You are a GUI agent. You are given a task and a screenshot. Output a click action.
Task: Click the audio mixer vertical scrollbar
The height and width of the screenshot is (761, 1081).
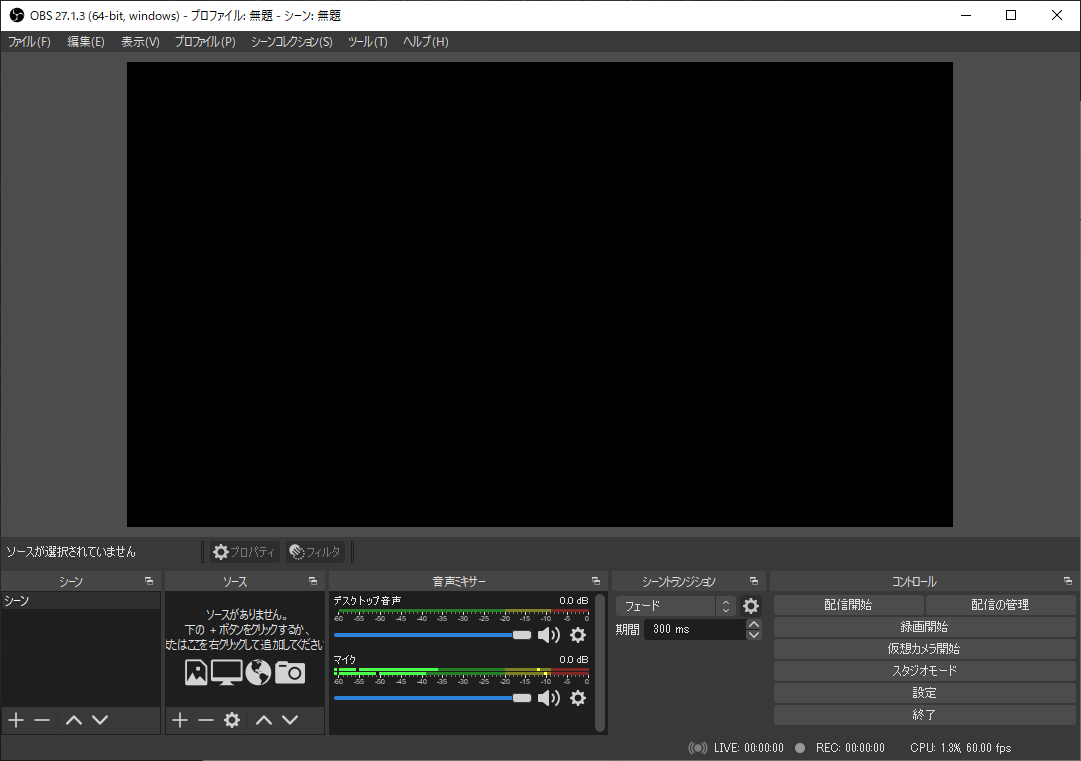(x=600, y=662)
